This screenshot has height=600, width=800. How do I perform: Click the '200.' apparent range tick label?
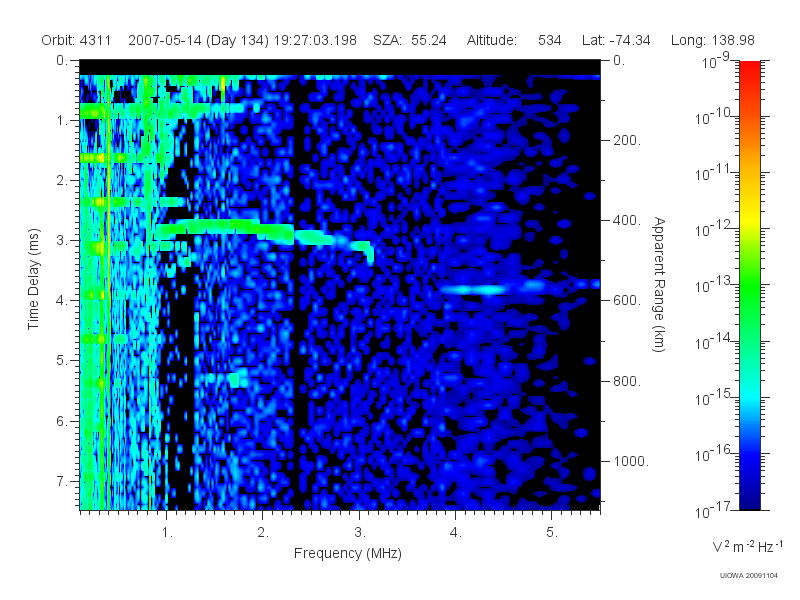tap(627, 140)
